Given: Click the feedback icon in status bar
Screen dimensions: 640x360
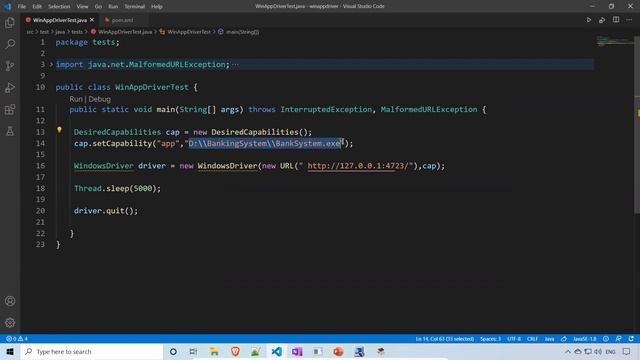Looking at the screenshot, I should [x=618, y=339].
